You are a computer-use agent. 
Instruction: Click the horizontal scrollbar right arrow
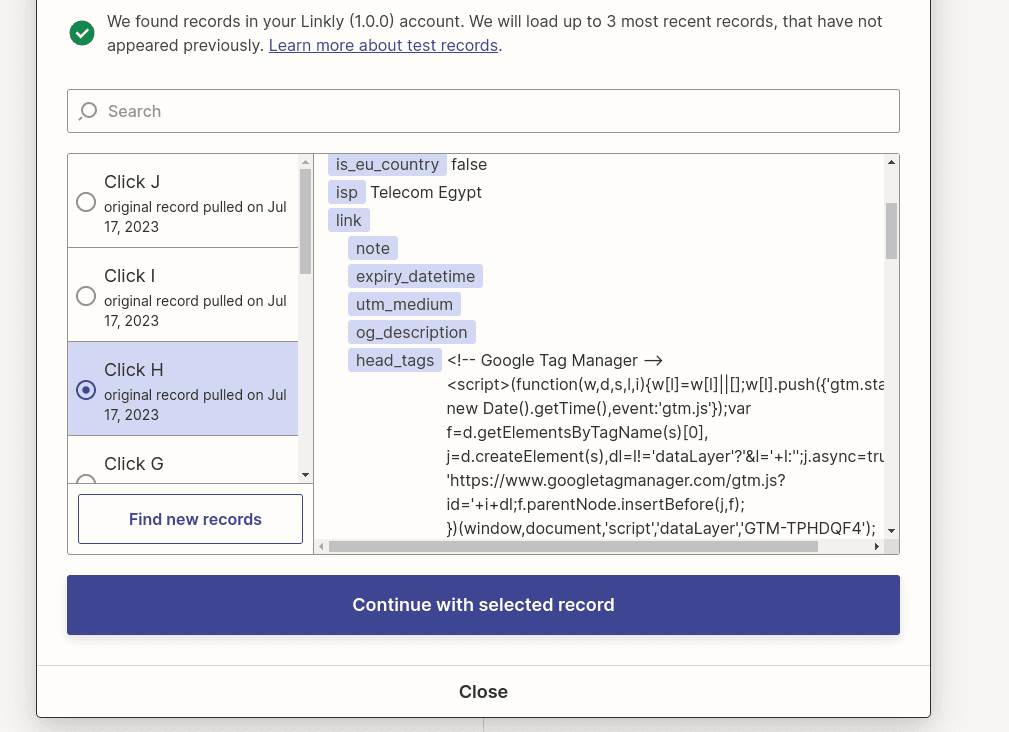point(877,547)
